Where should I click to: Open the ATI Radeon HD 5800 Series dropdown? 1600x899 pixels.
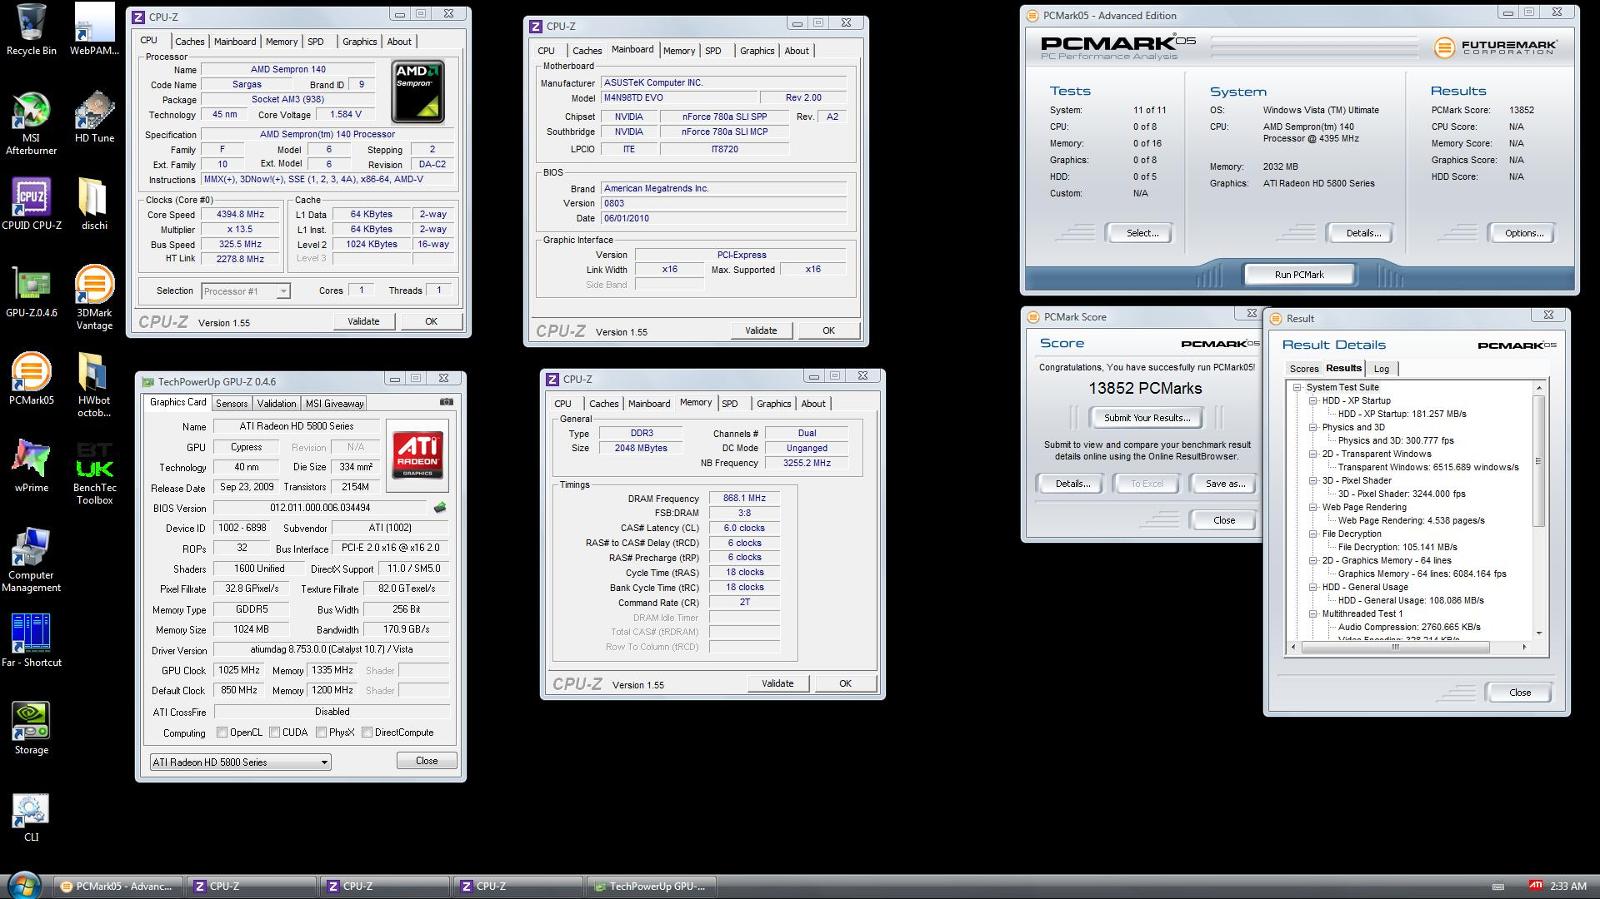click(240, 762)
